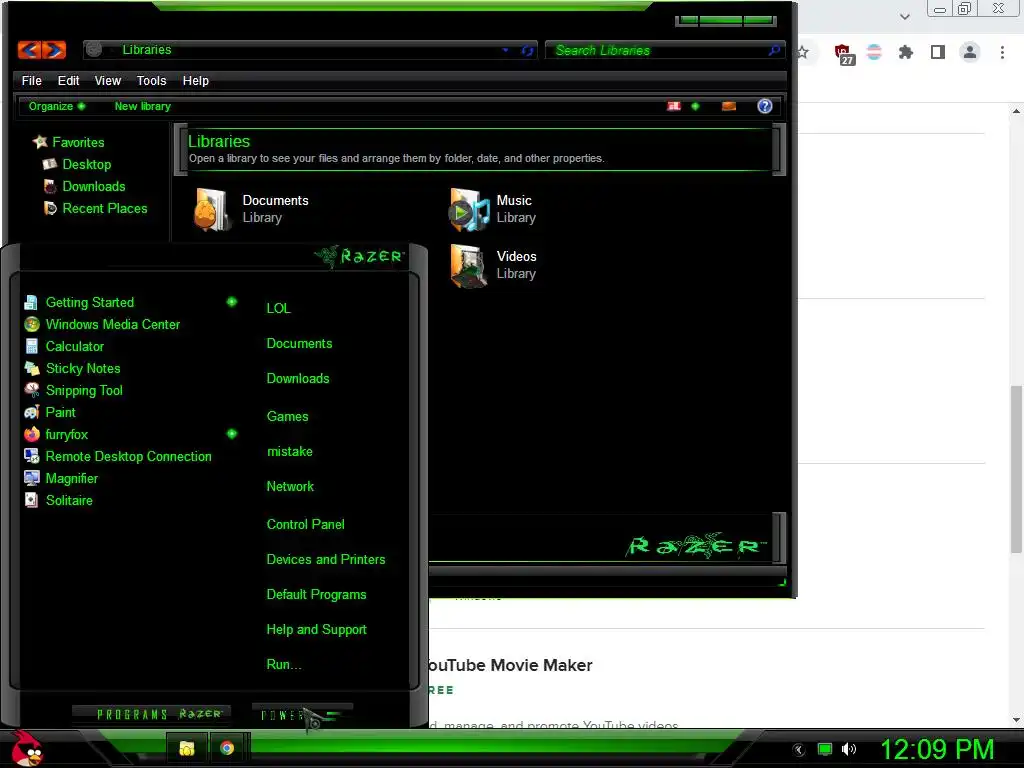1024x768 pixels.
Task: Launch Magnifier
Action: coord(61,479)
